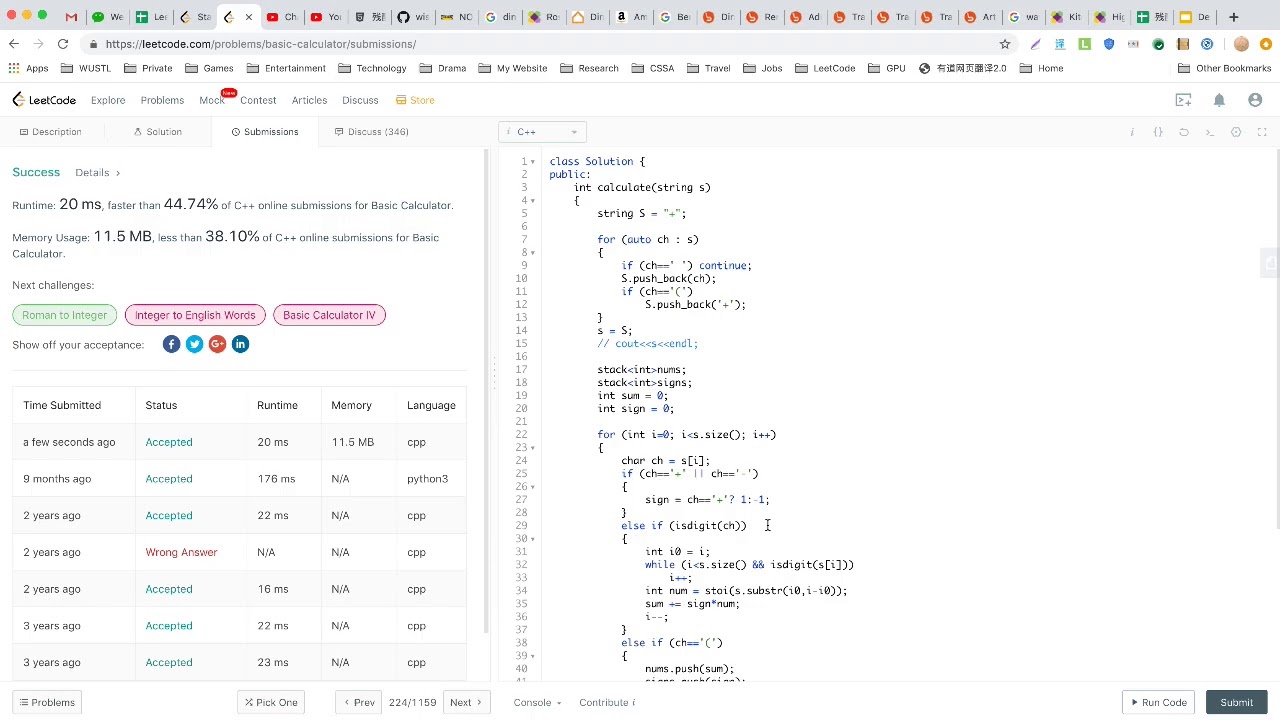Reload the browser page

(62, 44)
